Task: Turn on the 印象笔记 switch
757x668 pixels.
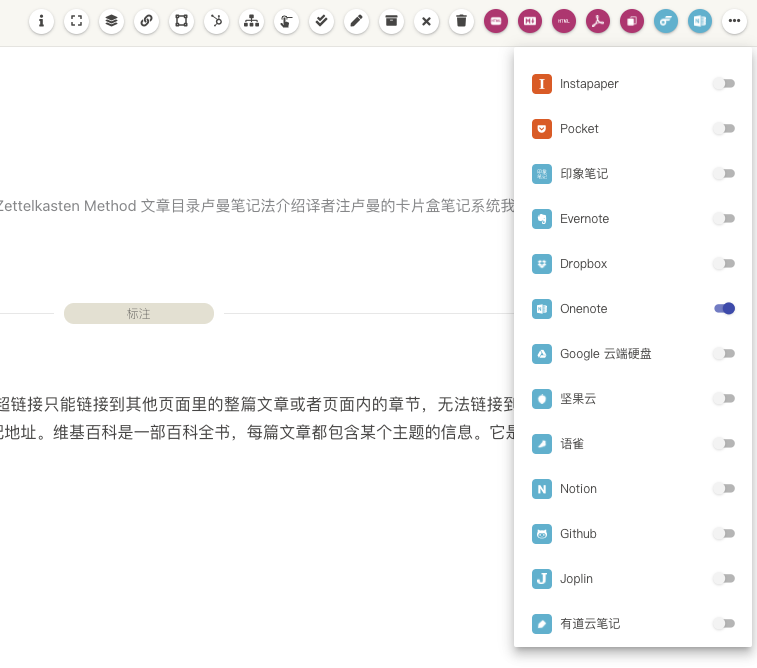Action: pos(724,174)
